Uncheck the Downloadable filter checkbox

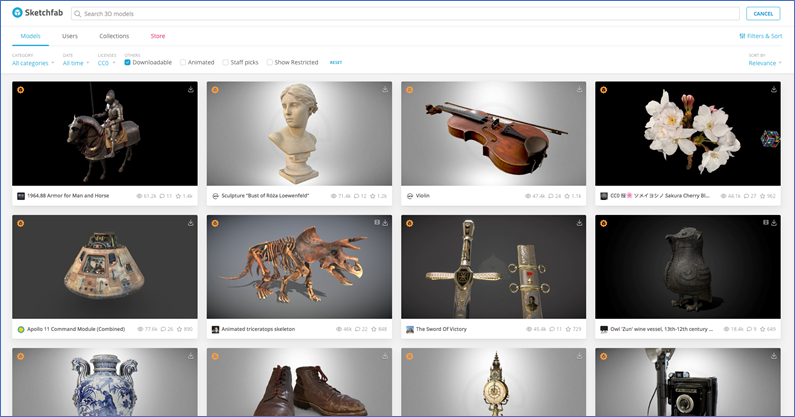click(x=128, y=62)
